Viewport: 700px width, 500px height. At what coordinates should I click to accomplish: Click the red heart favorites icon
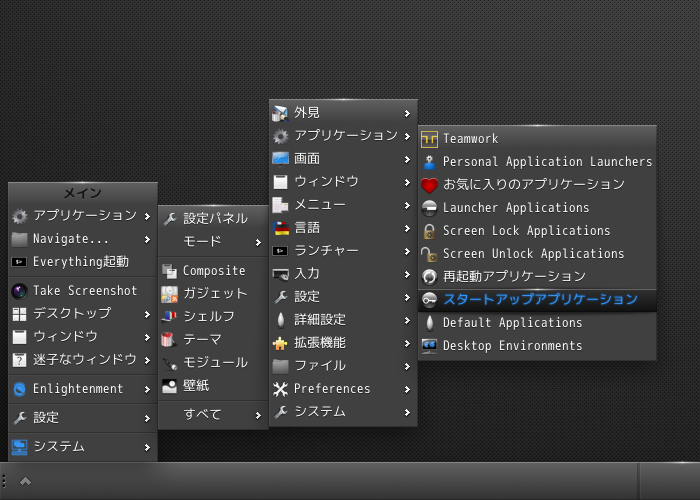pos(429,185)
